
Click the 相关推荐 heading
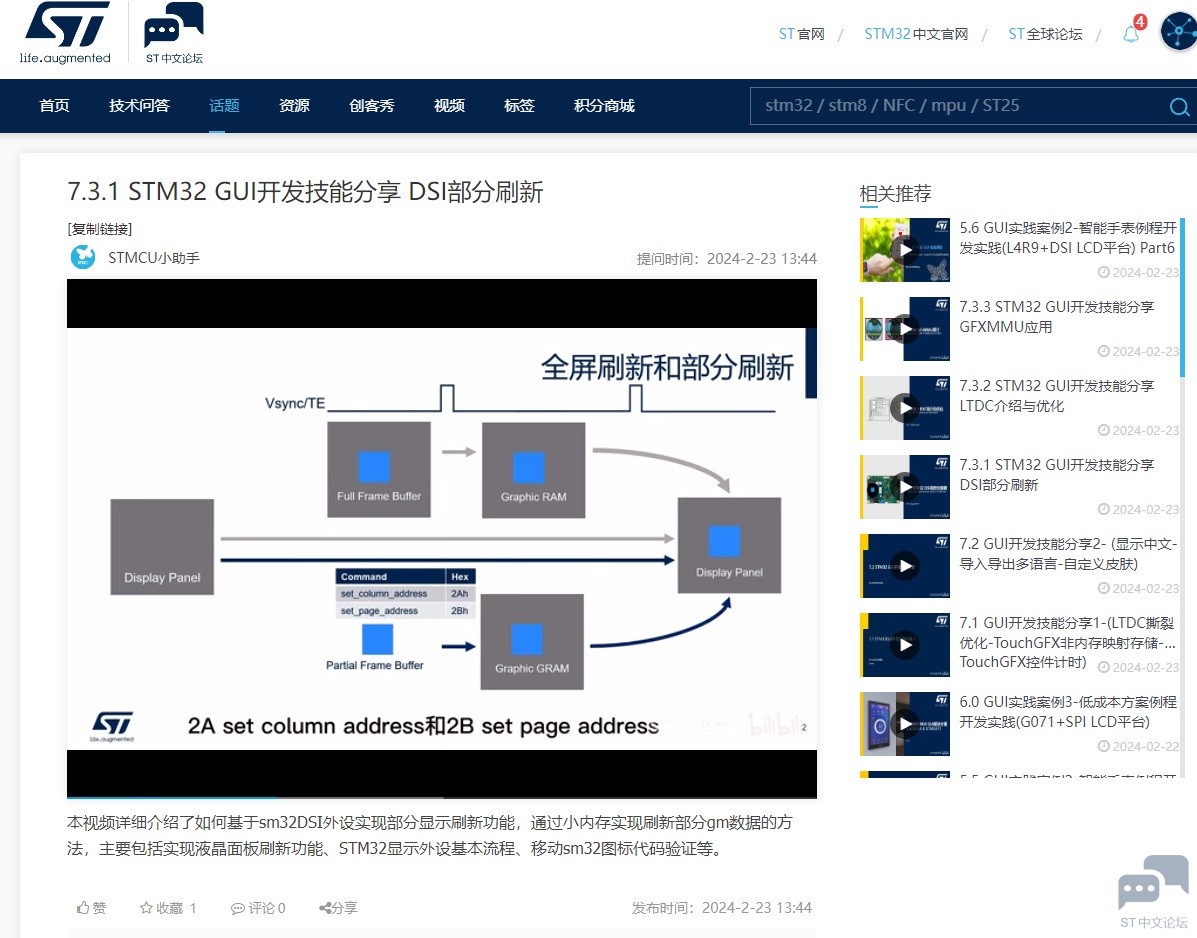pyautogui.click(x=895, y=194)
